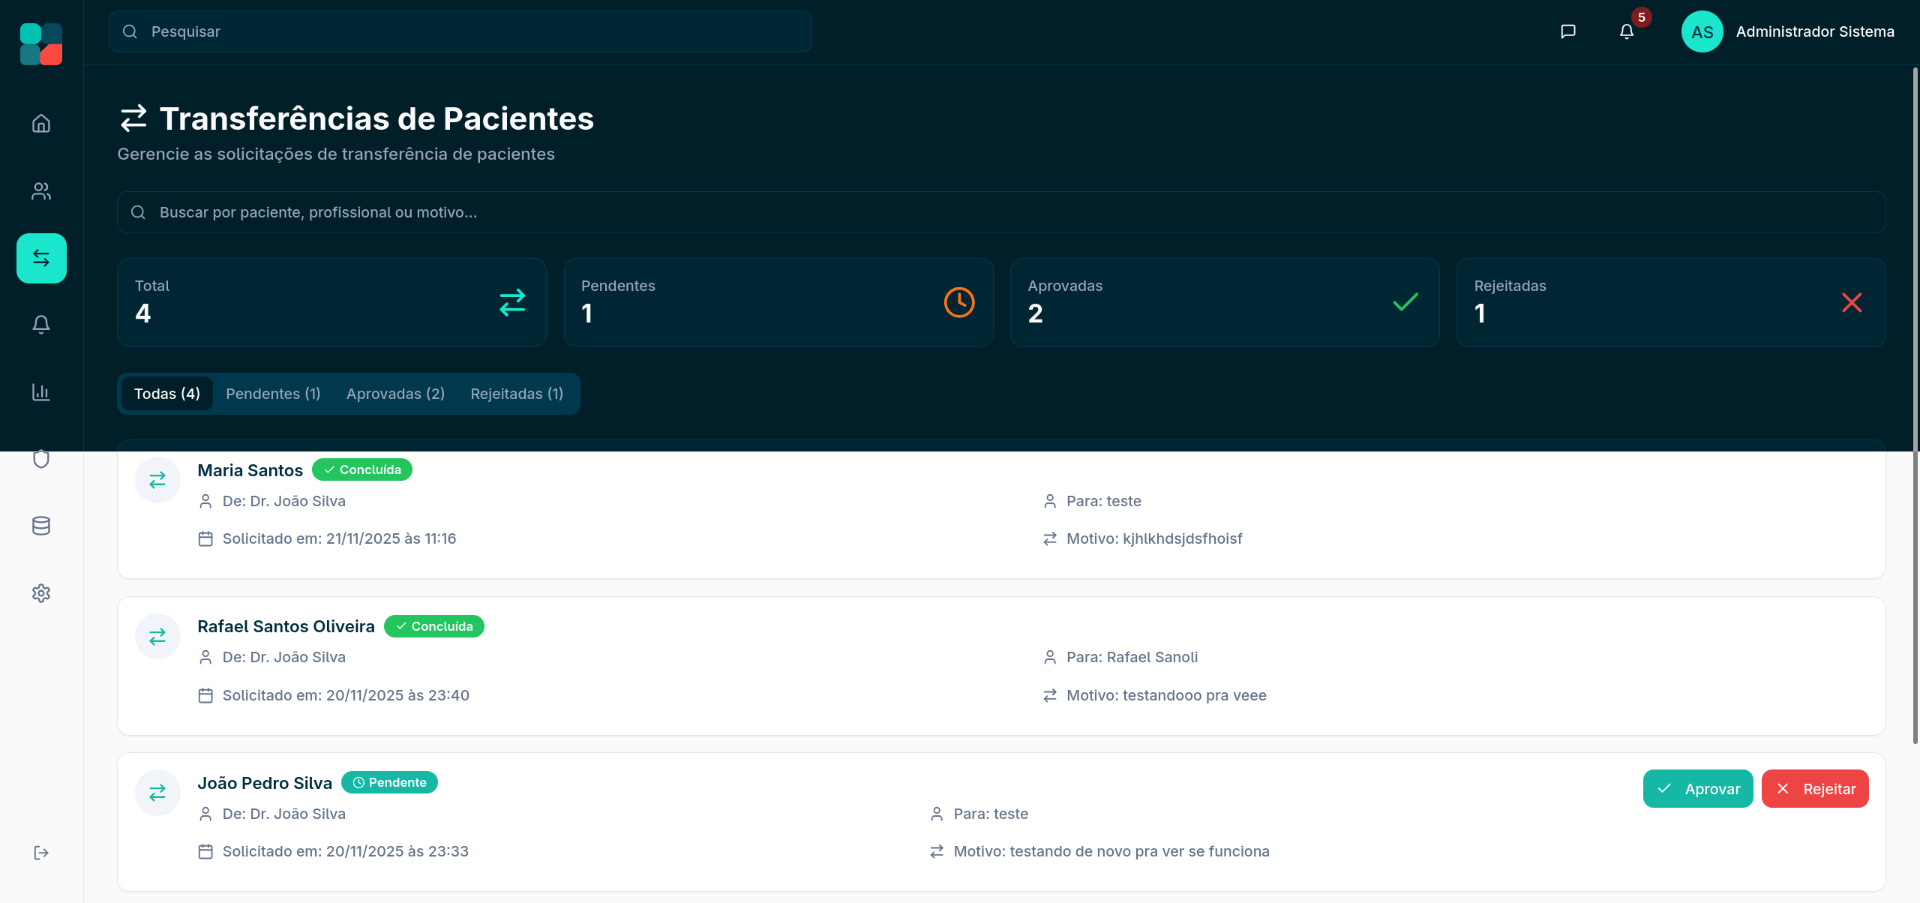Switch to the Aprovadas (2) tab
Image resolution: width=1920 pixels, height=903 pixels.
tap(395, 394)
